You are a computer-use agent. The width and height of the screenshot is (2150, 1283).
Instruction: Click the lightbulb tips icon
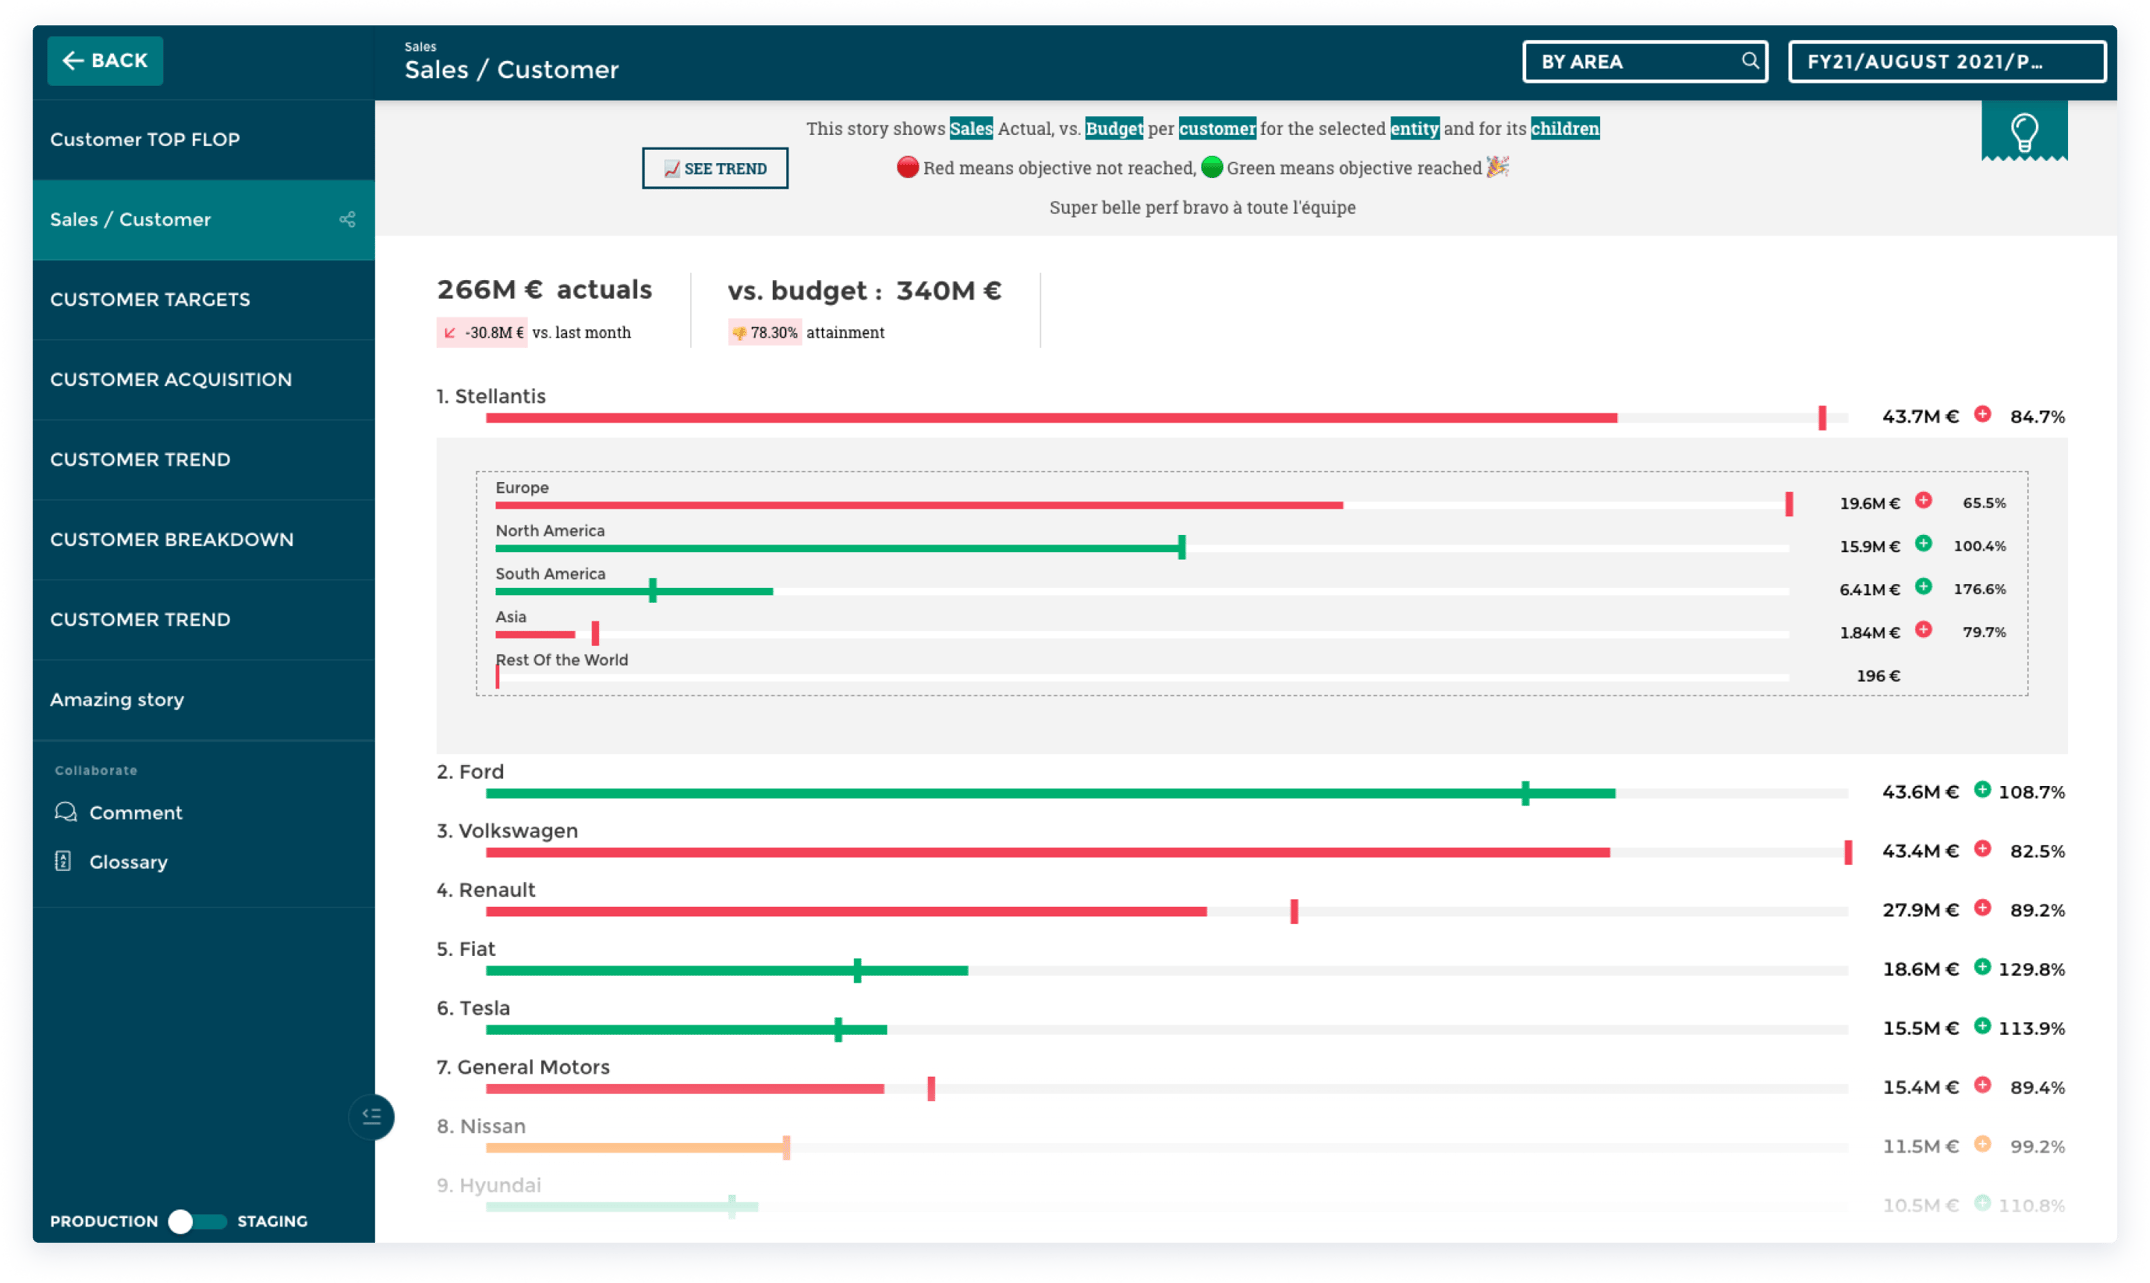tap(2023, 132)
